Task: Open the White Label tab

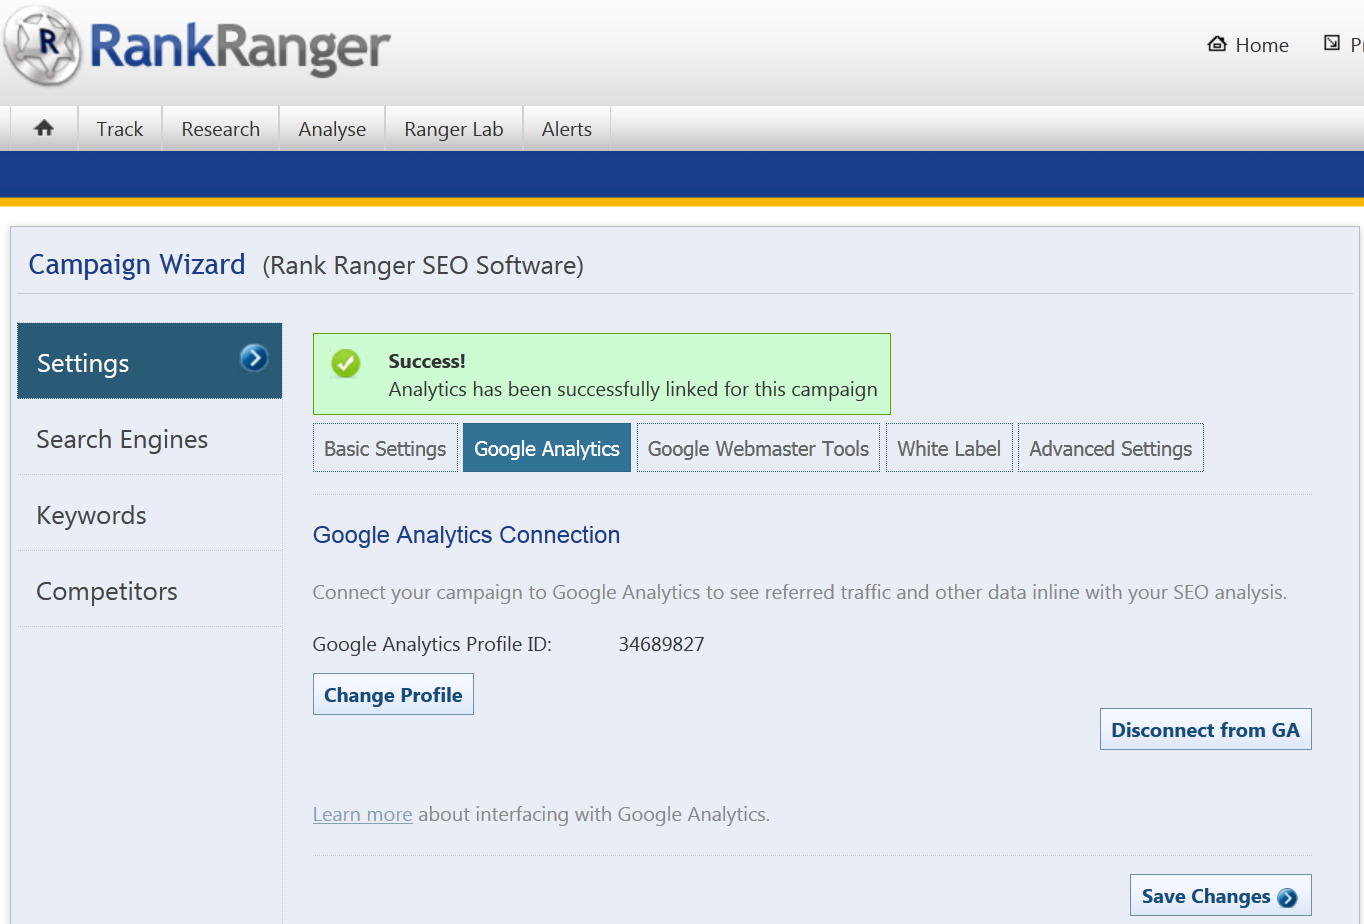Action: pyautogui.click(x=948, y=449)
